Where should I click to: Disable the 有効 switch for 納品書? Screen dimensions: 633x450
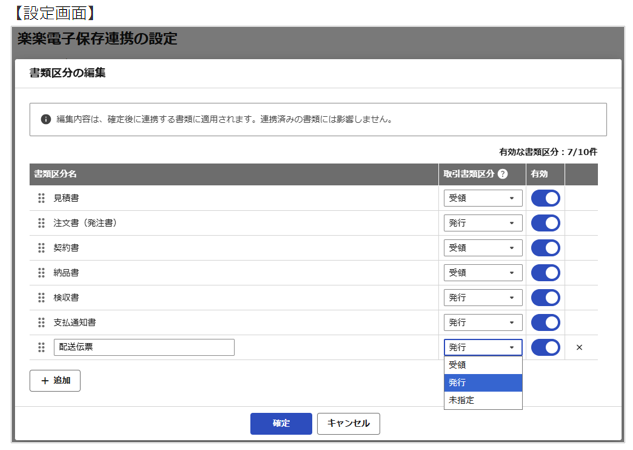[545, 273]
